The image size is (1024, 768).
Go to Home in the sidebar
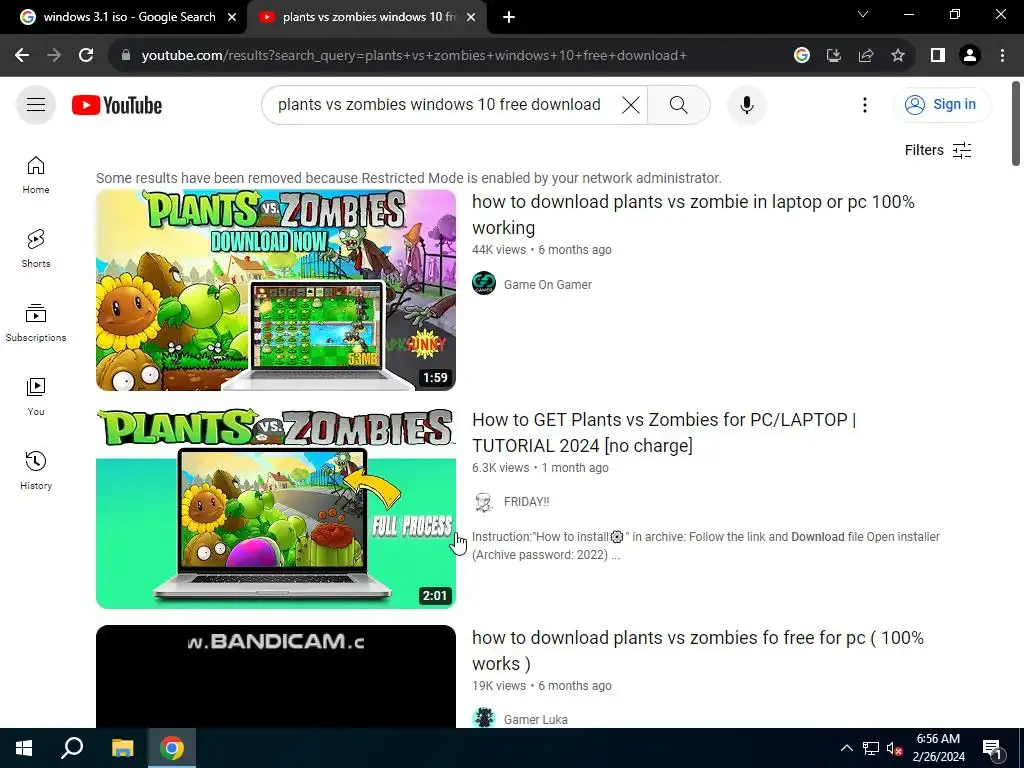pos(36,175)
